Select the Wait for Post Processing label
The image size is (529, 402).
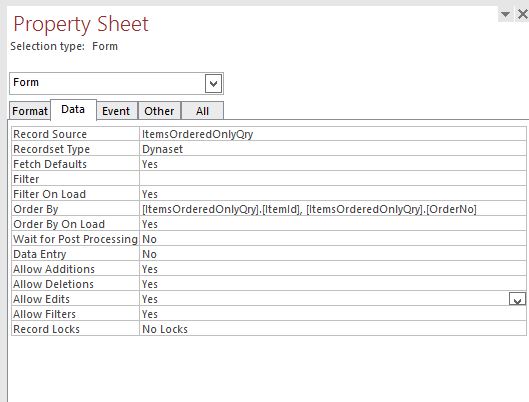point(75,239)
